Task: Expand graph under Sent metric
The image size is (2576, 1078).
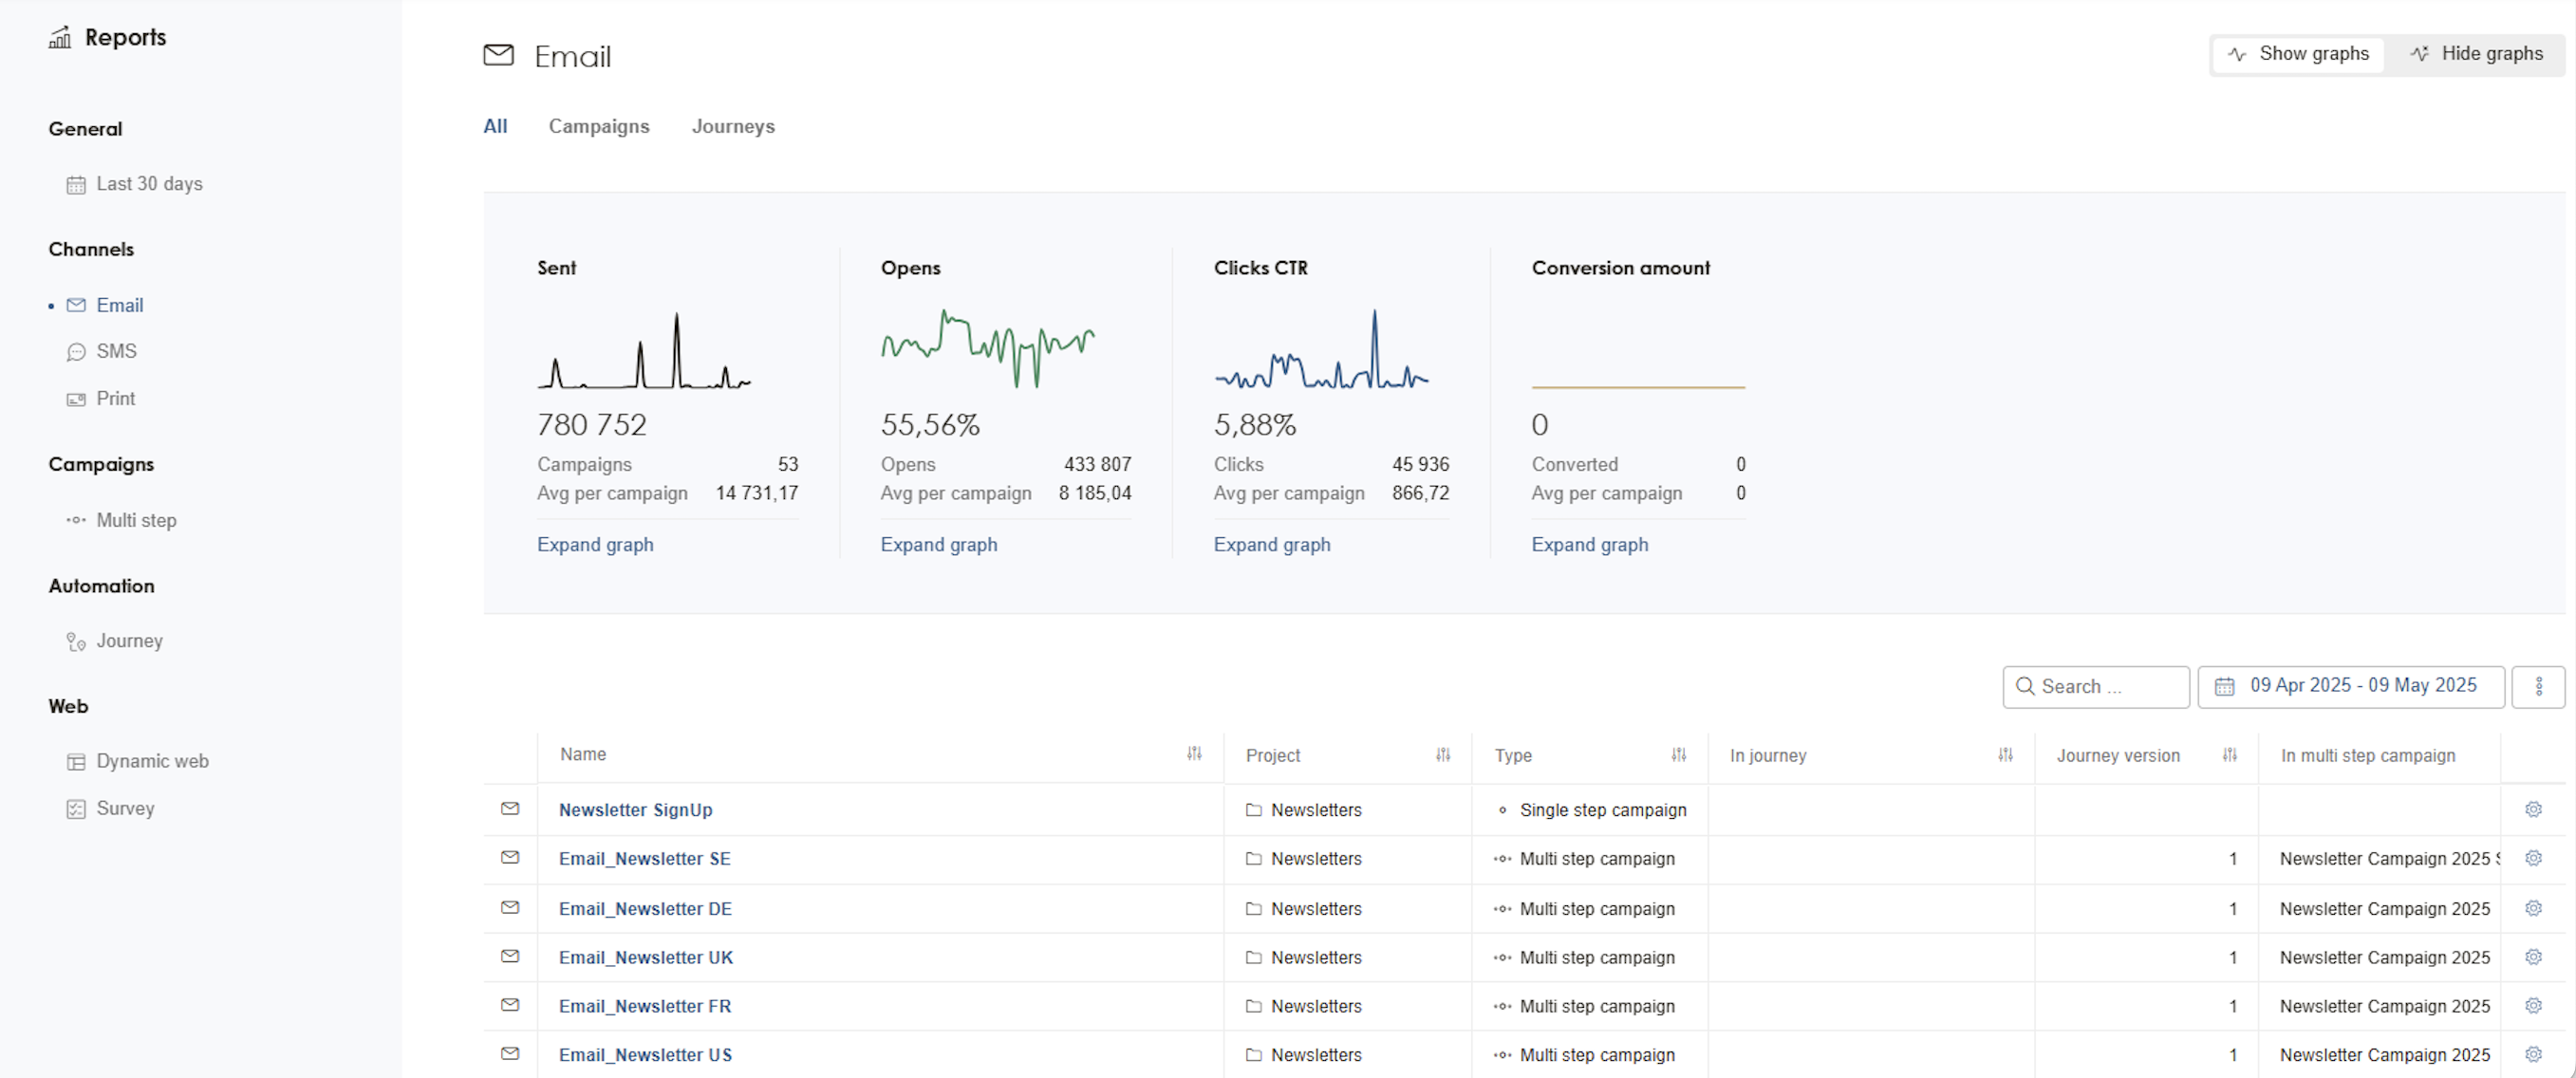Action: click(595, 545)
